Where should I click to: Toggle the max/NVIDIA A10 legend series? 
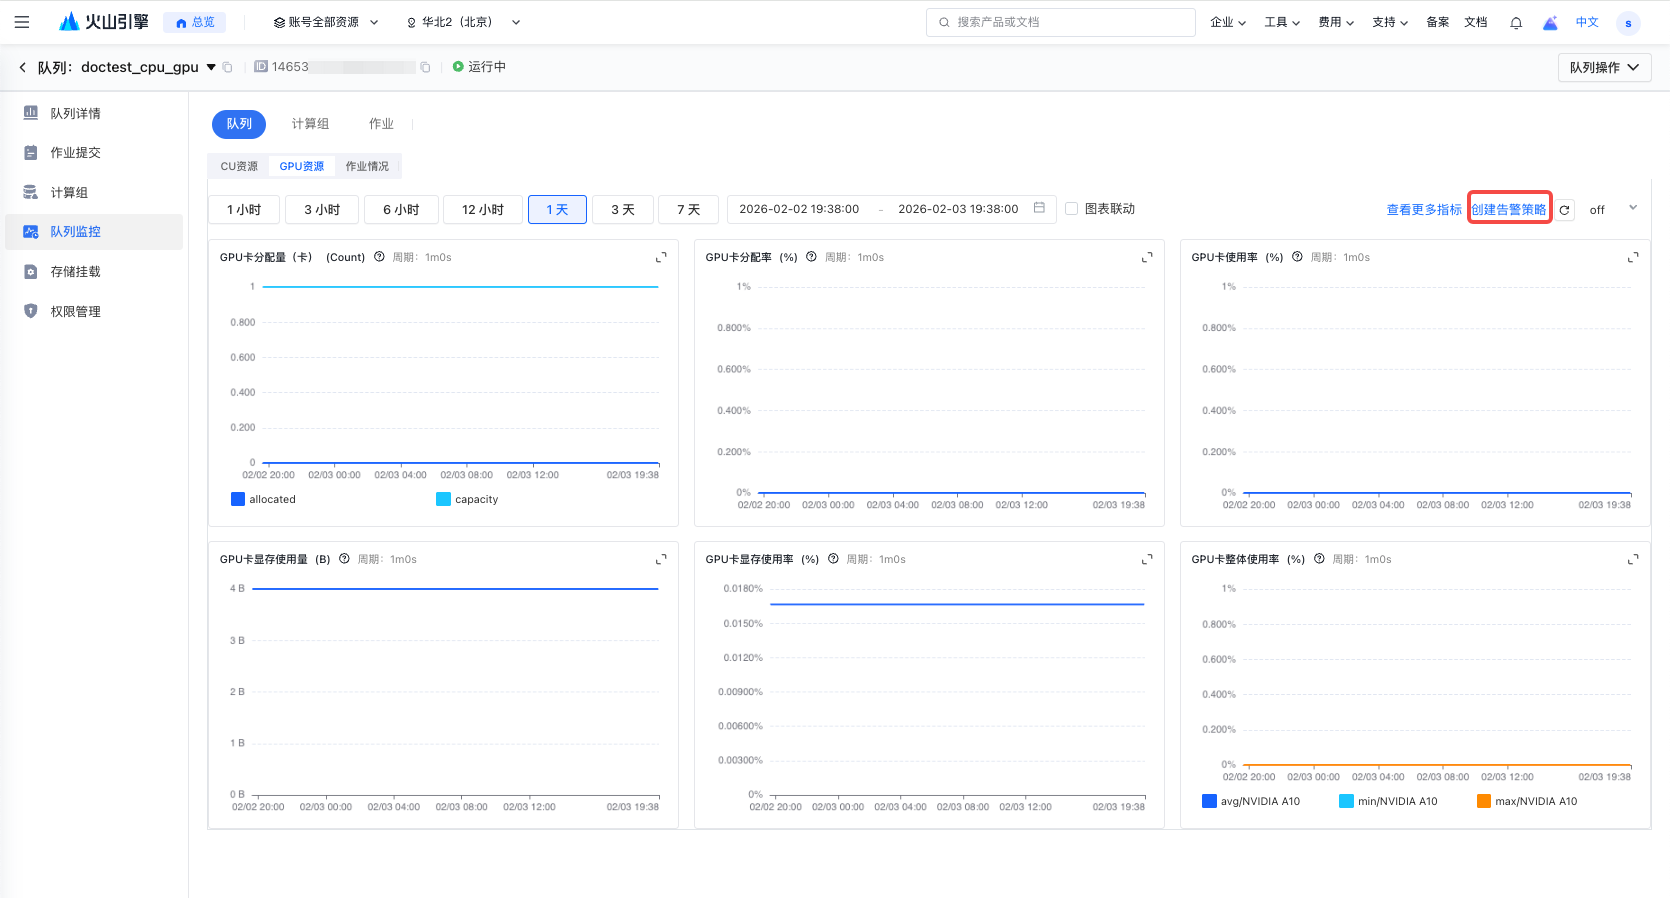[x=1527, y=801]
